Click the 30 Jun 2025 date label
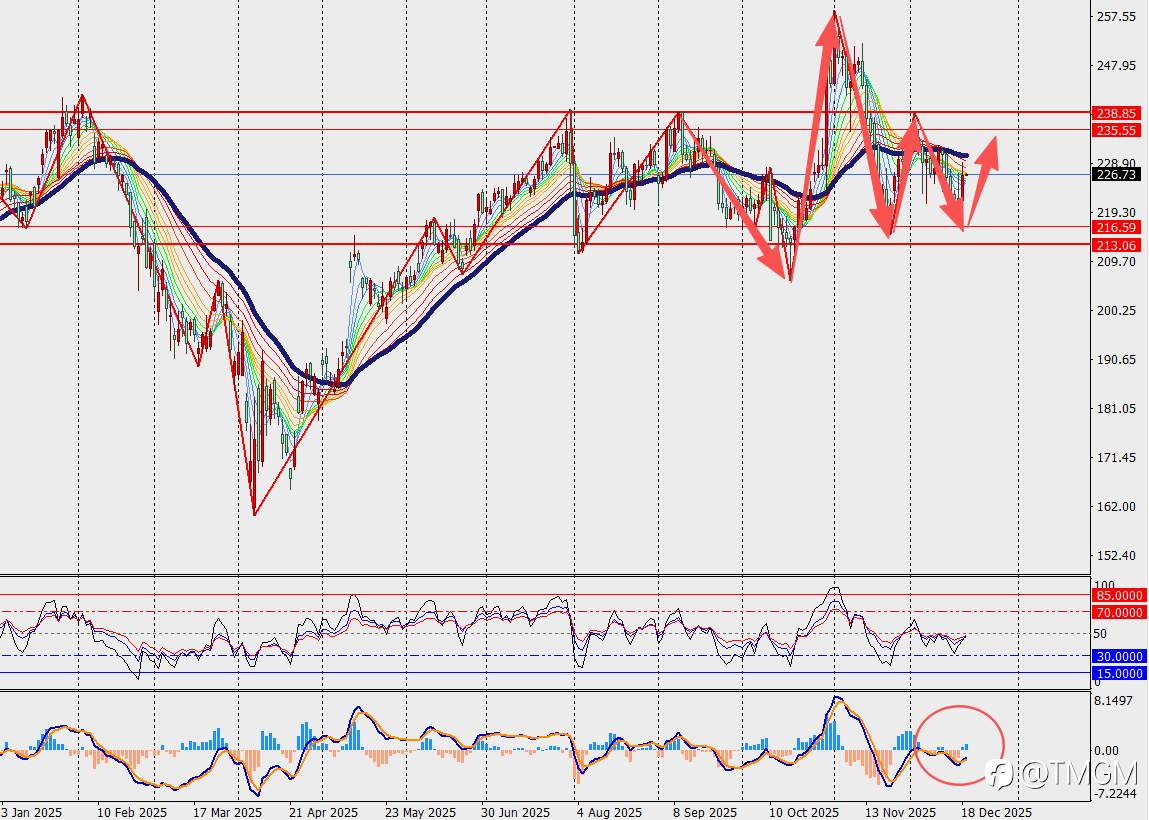 pyautogui.click(x=515, y=813)
